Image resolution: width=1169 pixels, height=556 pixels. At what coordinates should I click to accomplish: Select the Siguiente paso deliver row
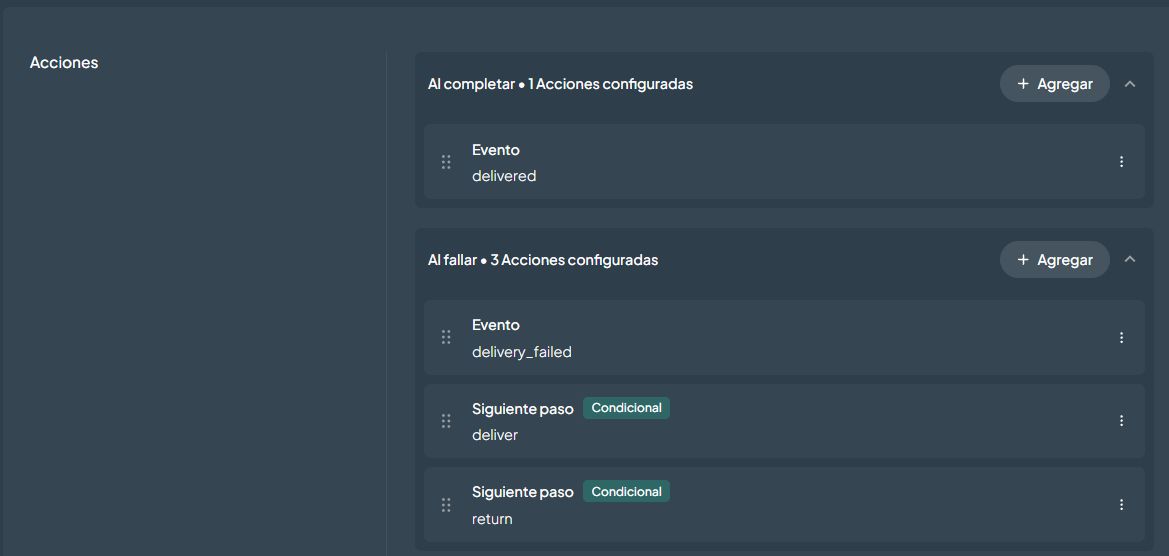coord(784,421)
